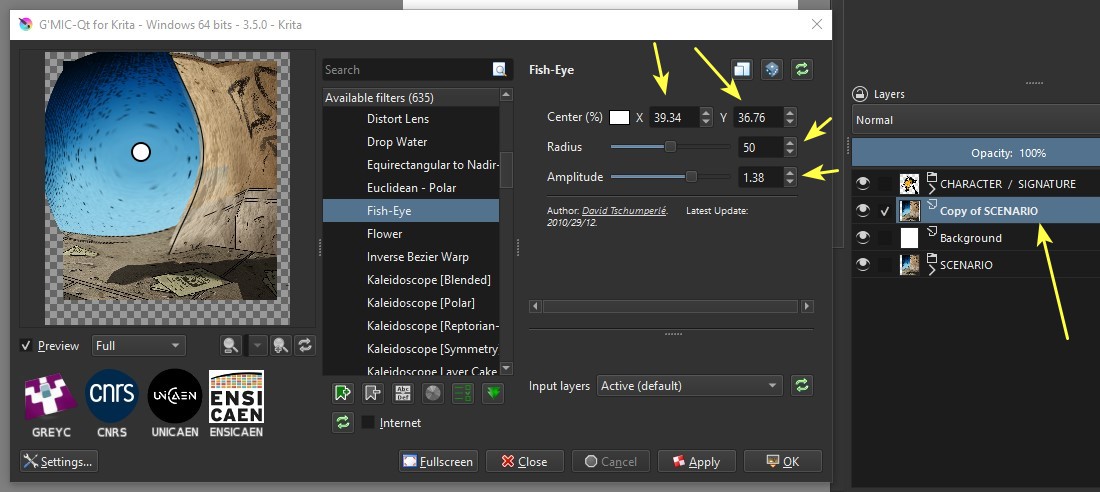
Task: Select Drop Water filter from list
Action: tap(397, 142)
